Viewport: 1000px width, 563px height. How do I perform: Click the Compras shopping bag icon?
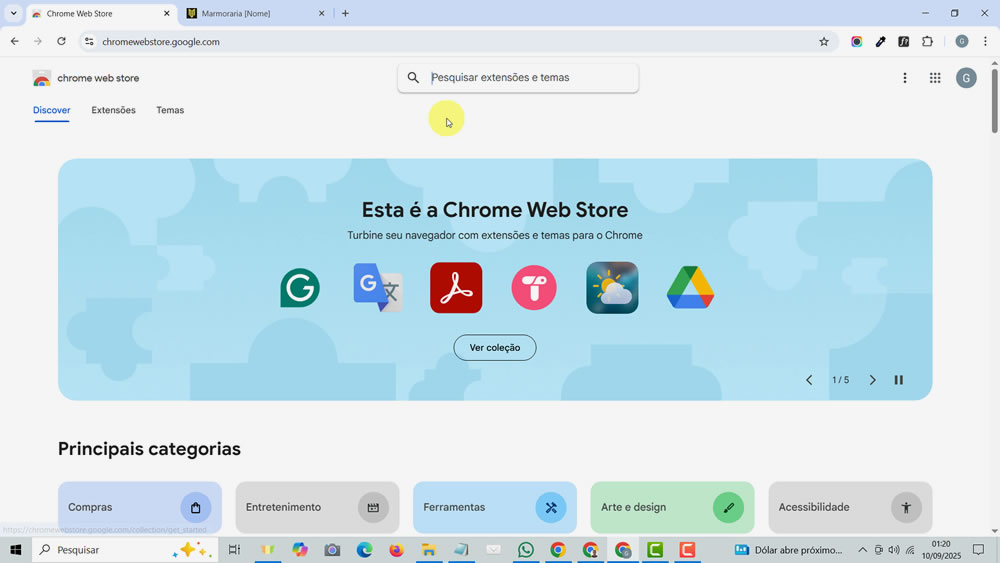click(196, 508)
